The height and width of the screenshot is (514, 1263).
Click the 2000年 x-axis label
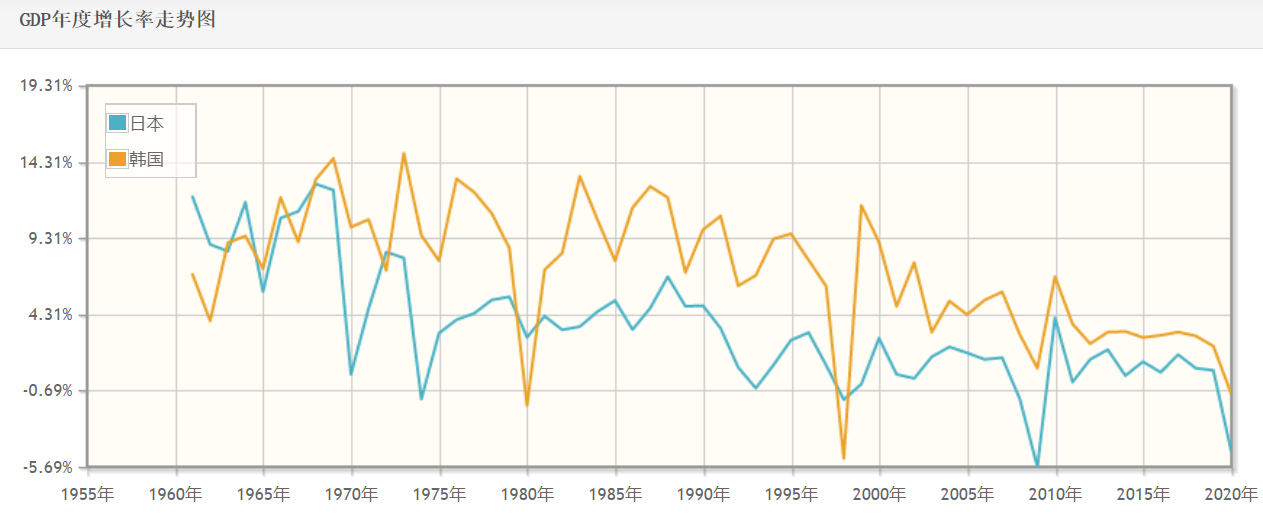pyautogui.click(x=880, y=493)
